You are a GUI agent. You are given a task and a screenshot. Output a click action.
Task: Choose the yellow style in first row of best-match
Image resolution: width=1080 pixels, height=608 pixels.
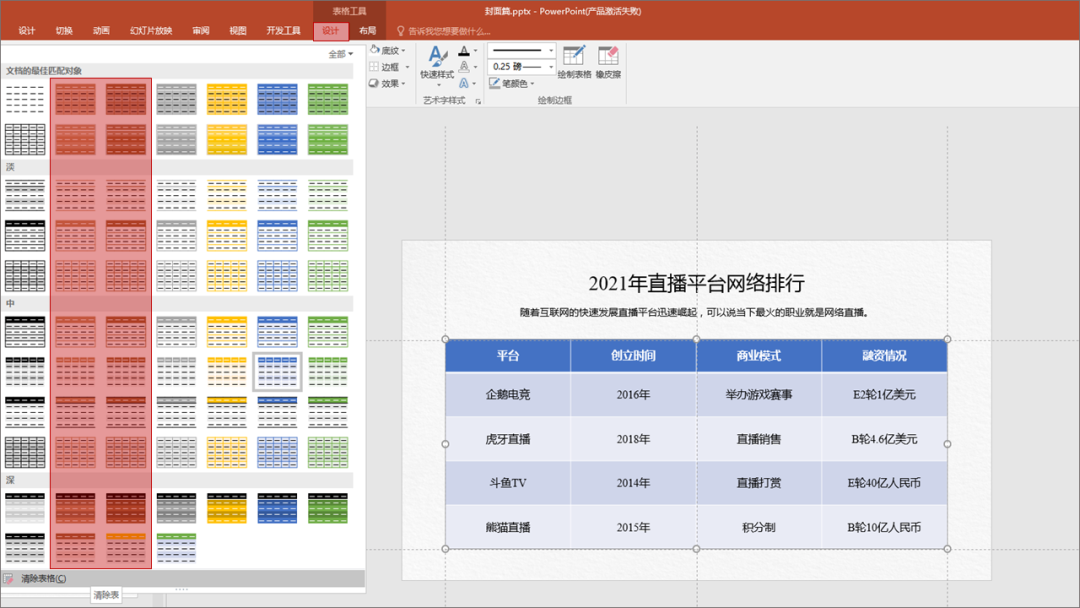tap(227, 99)
